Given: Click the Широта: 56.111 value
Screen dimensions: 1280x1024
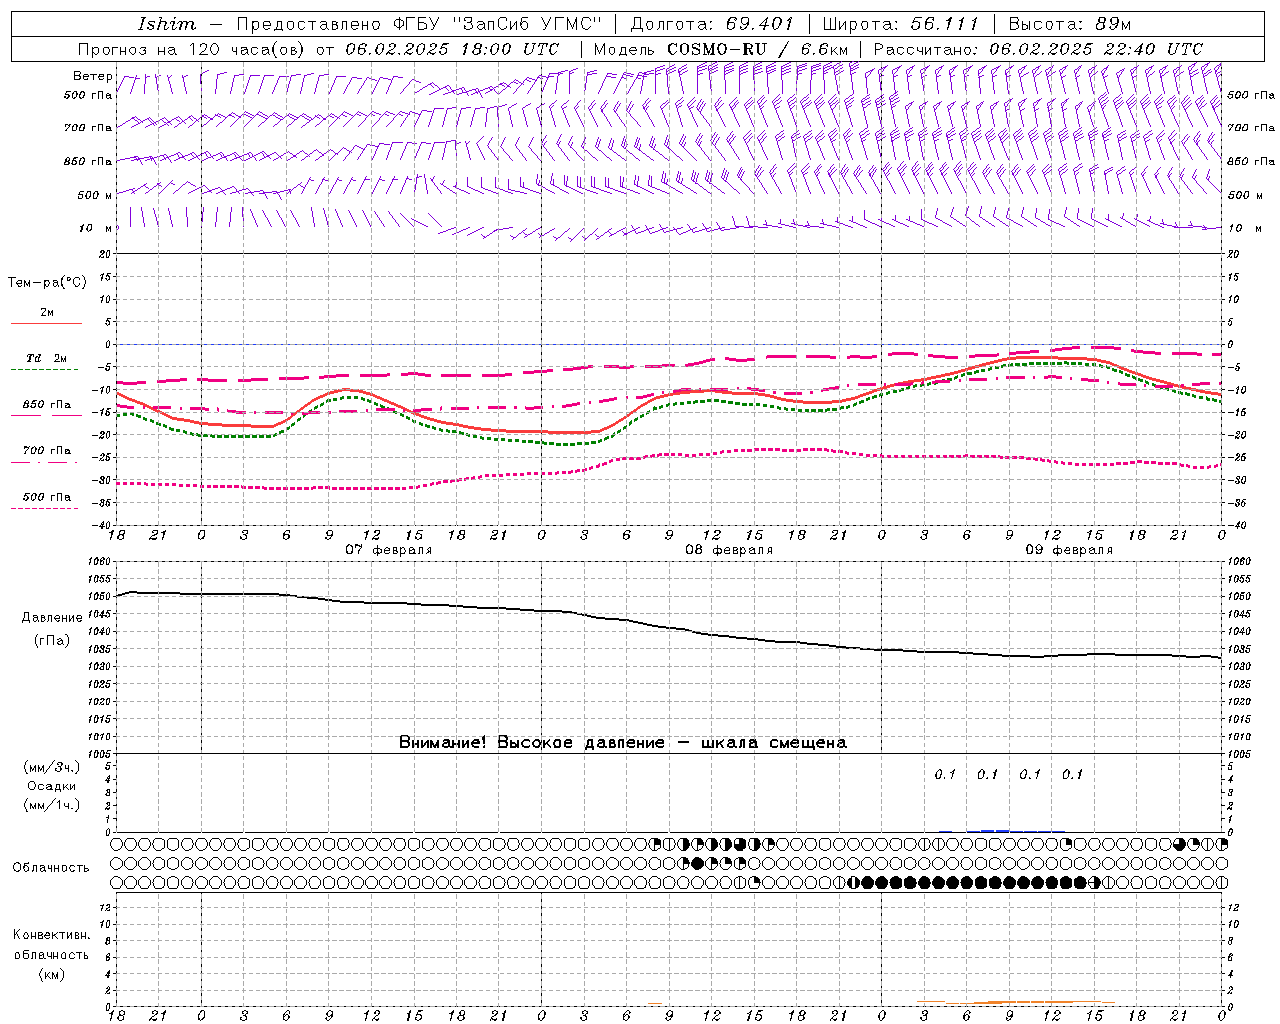Looking at the screenshot, I should (900, 24).
